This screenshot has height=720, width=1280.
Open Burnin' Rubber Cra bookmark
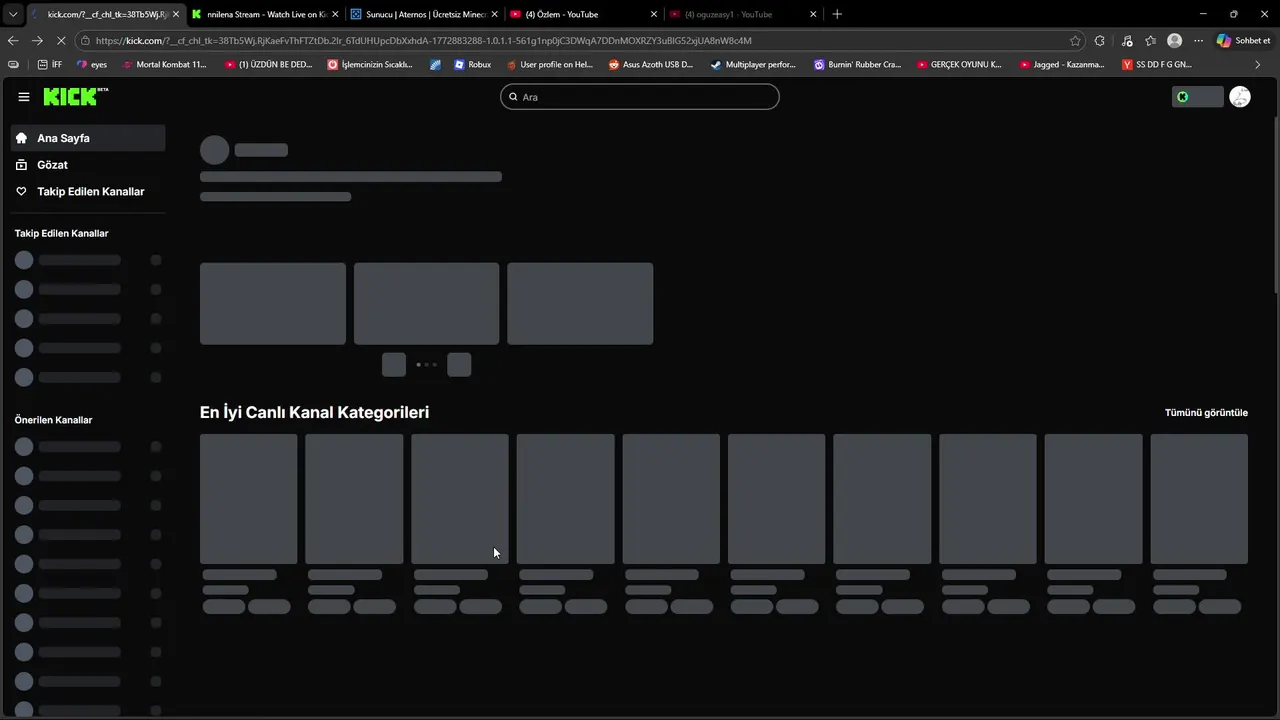[x=857, y=64]
